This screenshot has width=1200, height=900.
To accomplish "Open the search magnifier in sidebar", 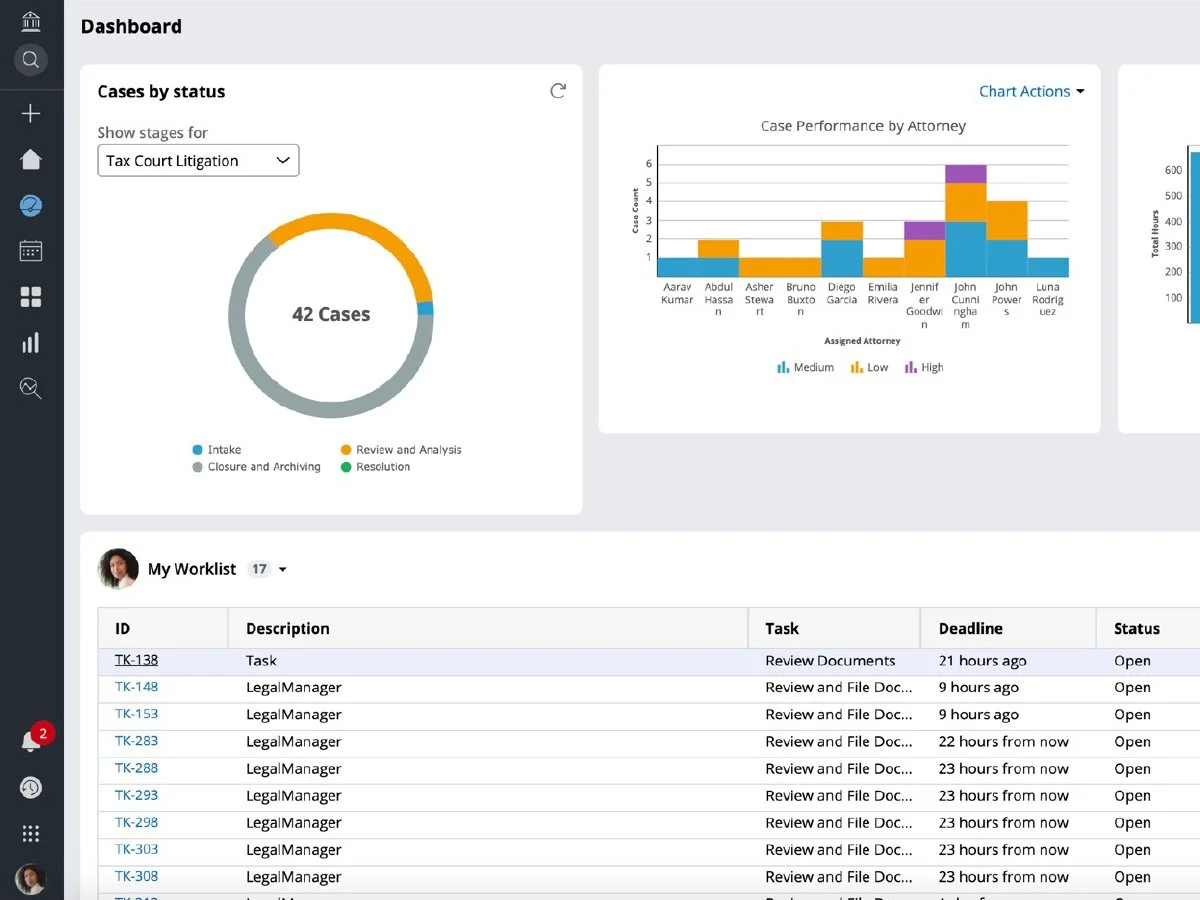I will coord(31,60).
